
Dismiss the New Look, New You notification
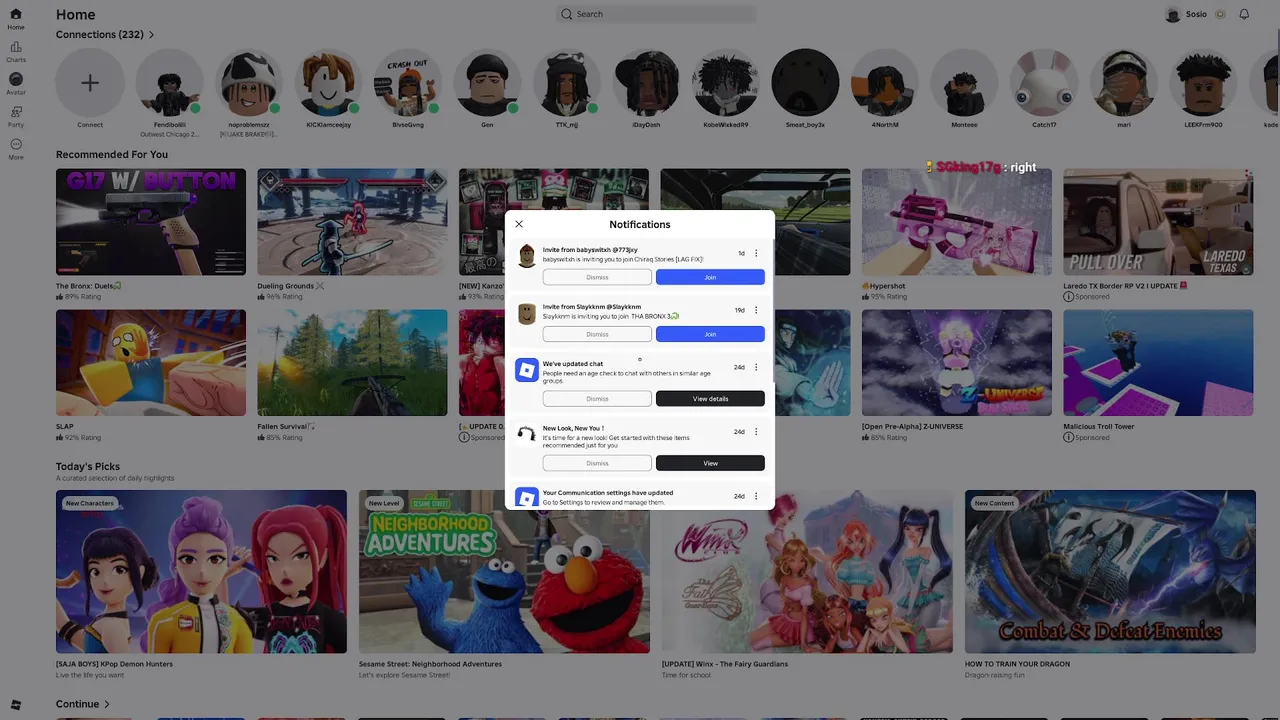pos(597,463)
